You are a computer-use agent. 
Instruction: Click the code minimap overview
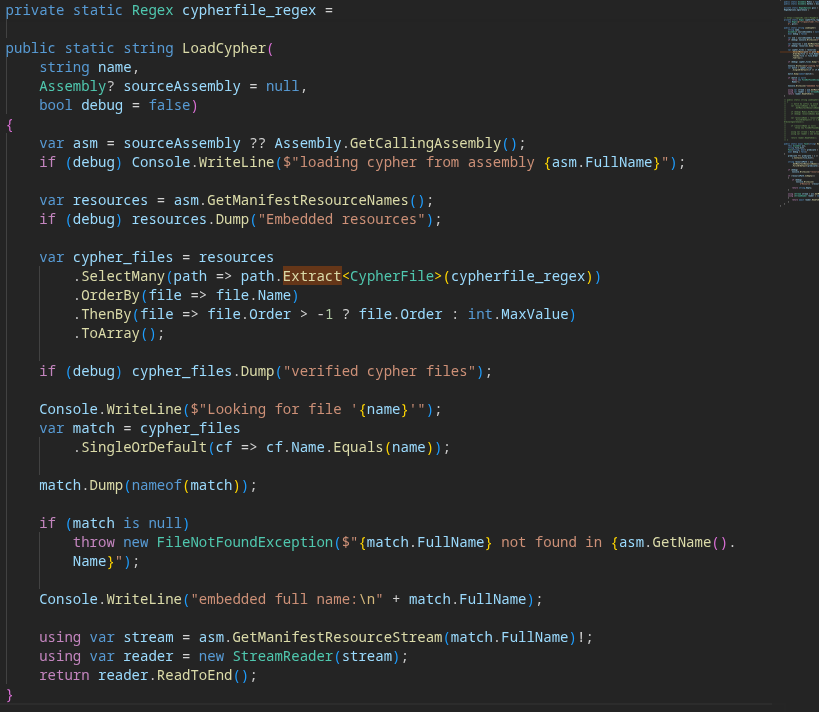click(x=799, y=103)
